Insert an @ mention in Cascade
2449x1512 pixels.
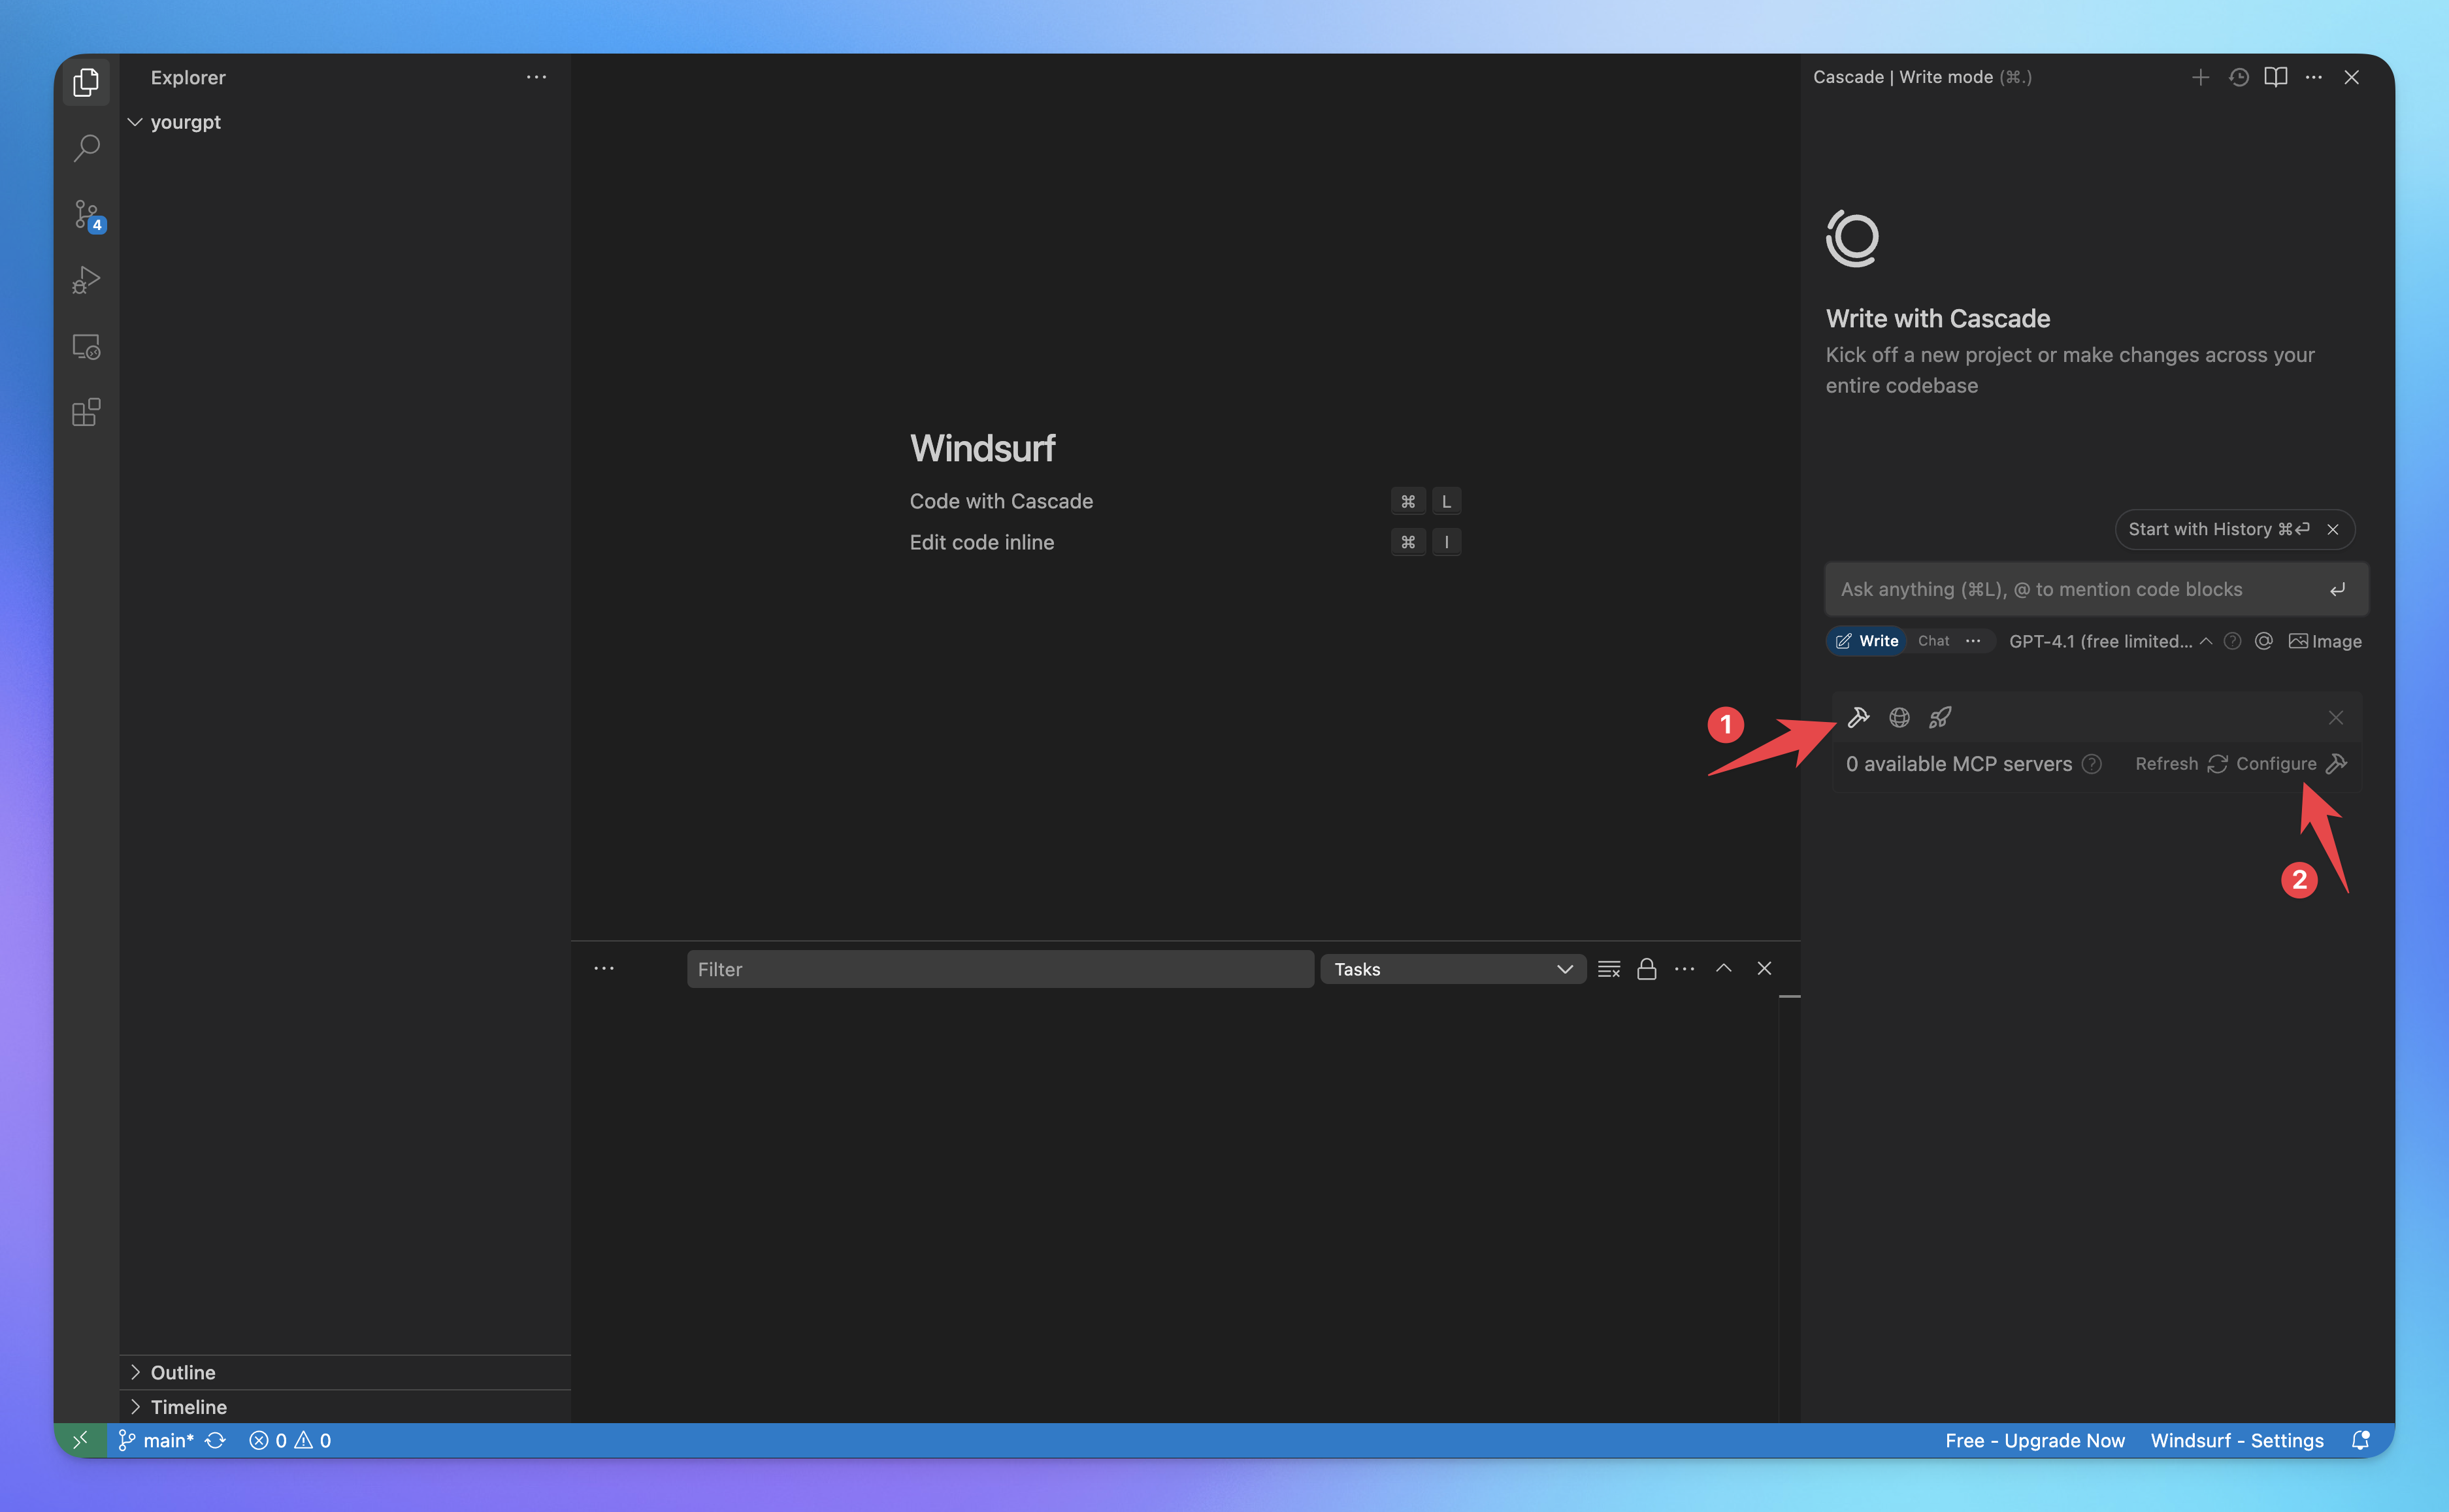pyautogui.click(x=2264, y=641)
